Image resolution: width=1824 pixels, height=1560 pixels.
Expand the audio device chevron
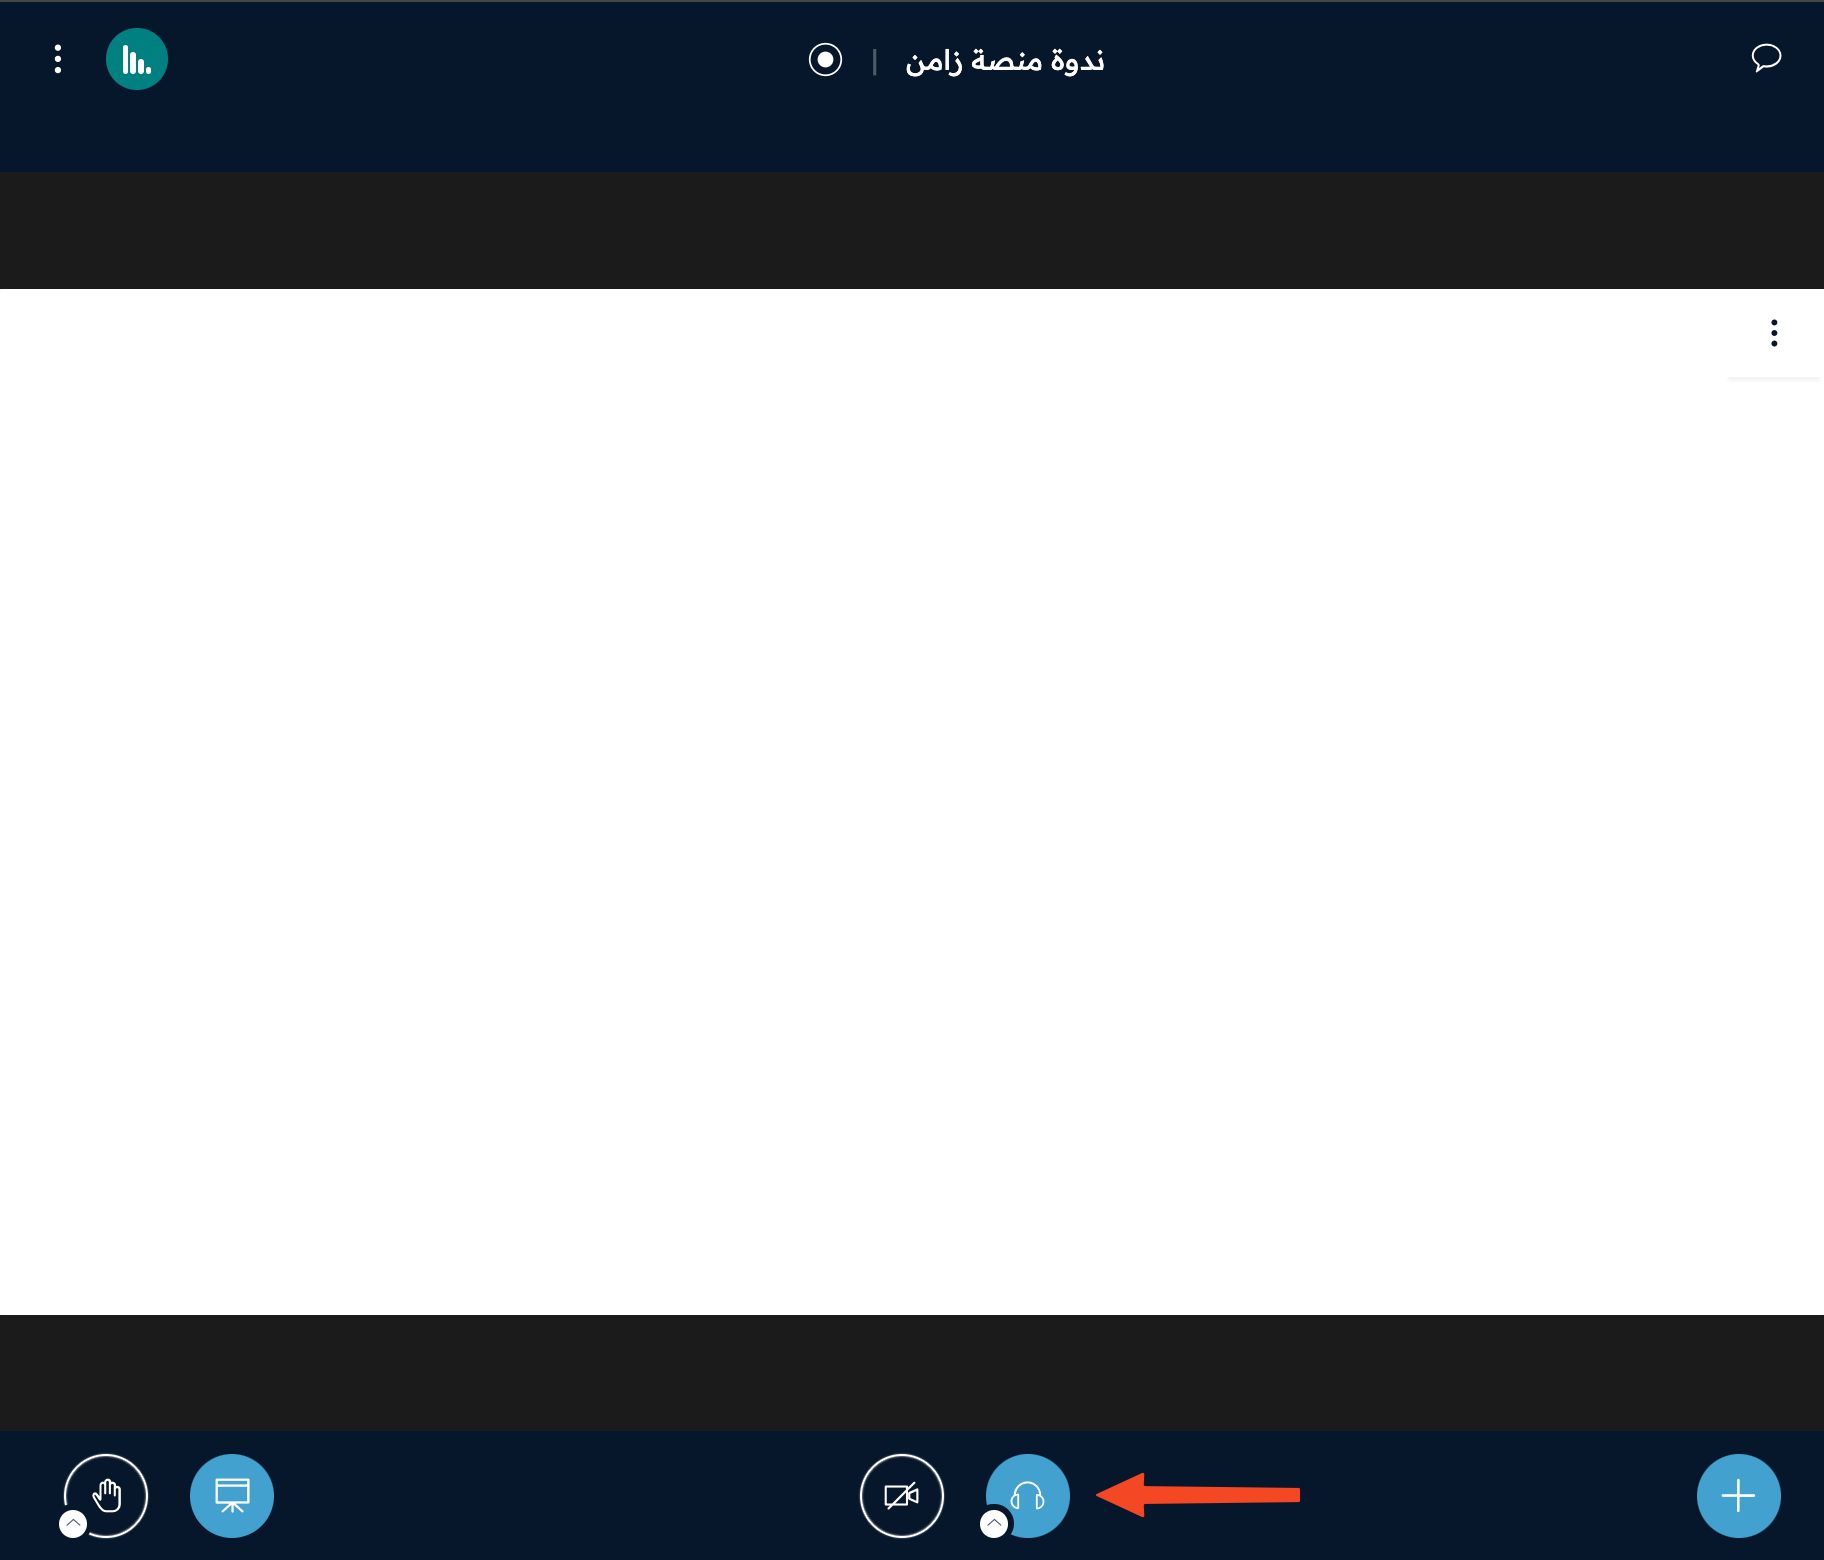click(x=994, y=1524)
